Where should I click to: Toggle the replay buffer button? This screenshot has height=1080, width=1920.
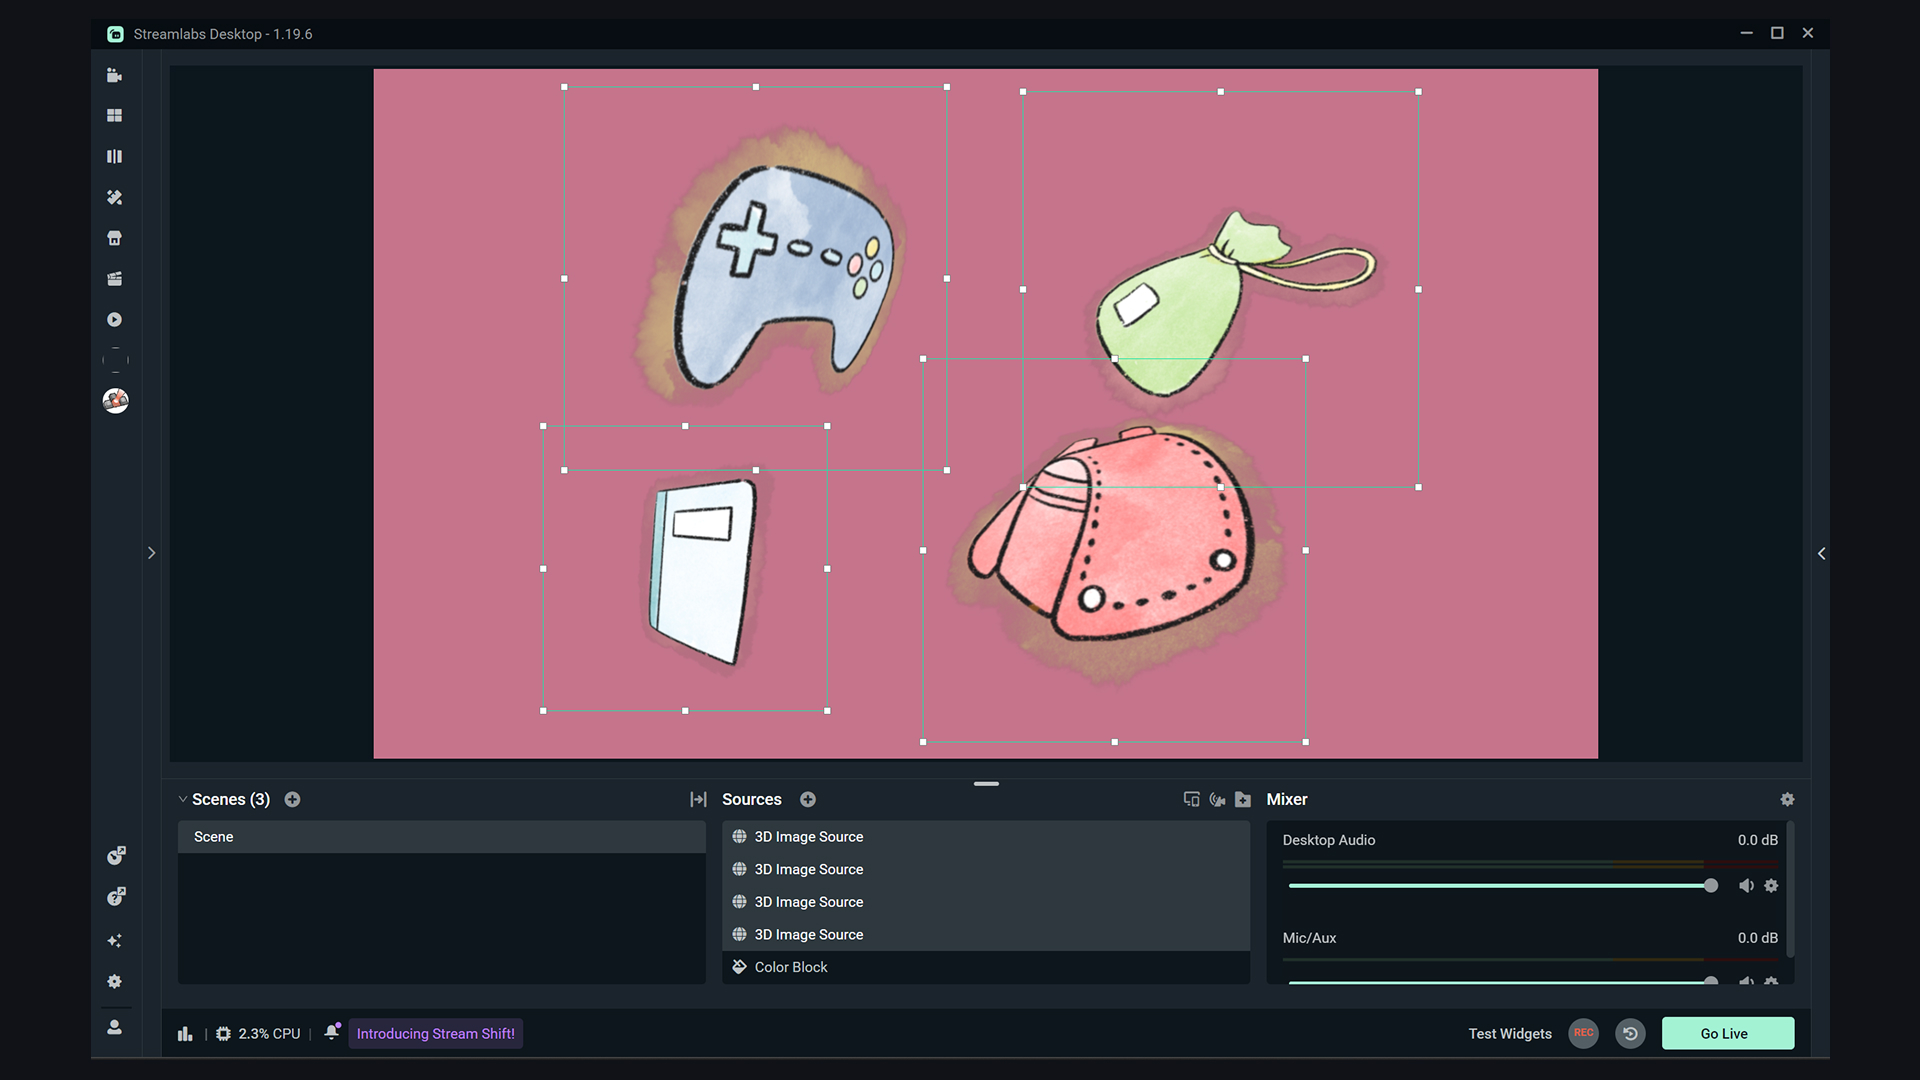tap(1630, 1033)
